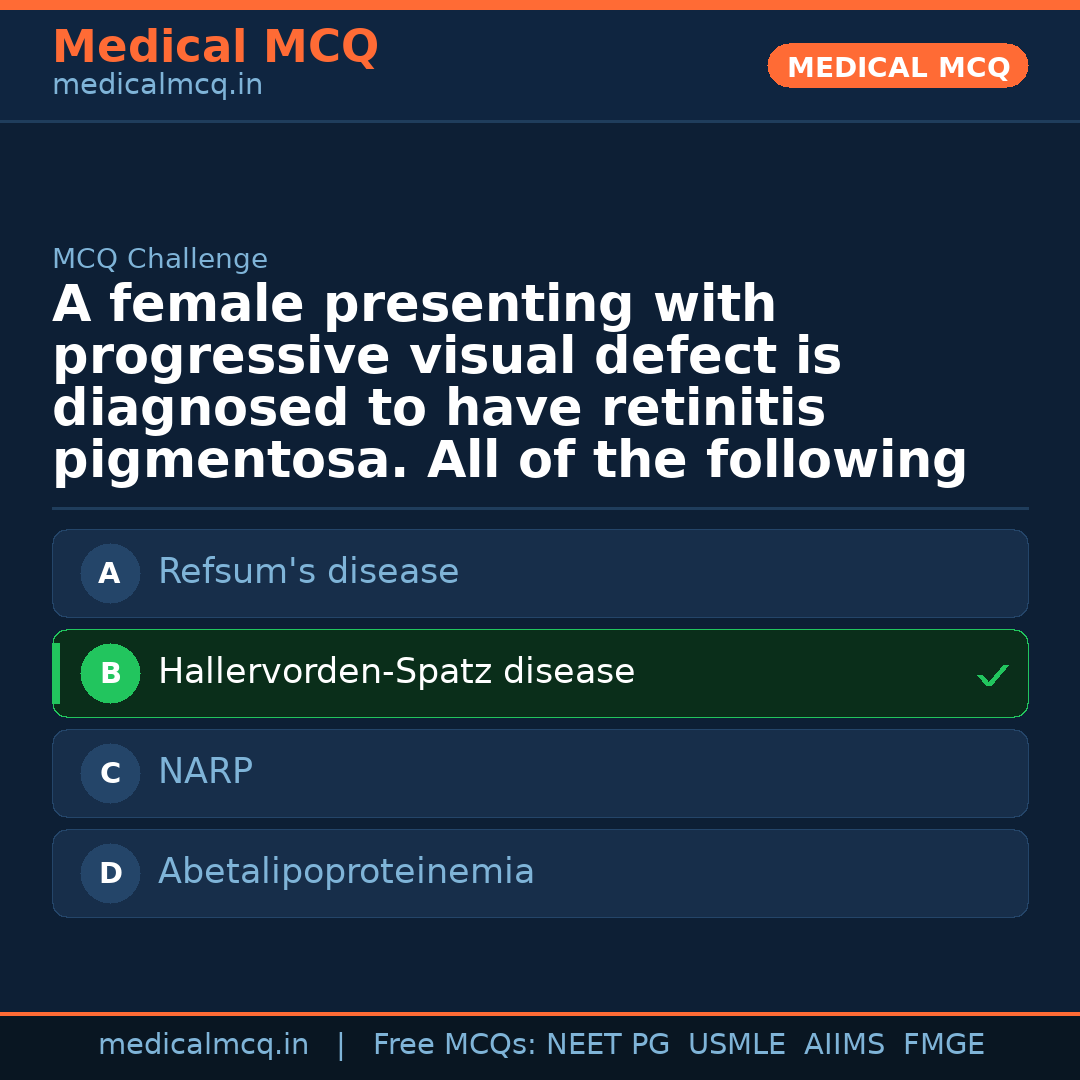The width and height of the screenshot is (1080, 1080).
Task: Click USMLE in the footer
Action: click(x=736, y=1045)
